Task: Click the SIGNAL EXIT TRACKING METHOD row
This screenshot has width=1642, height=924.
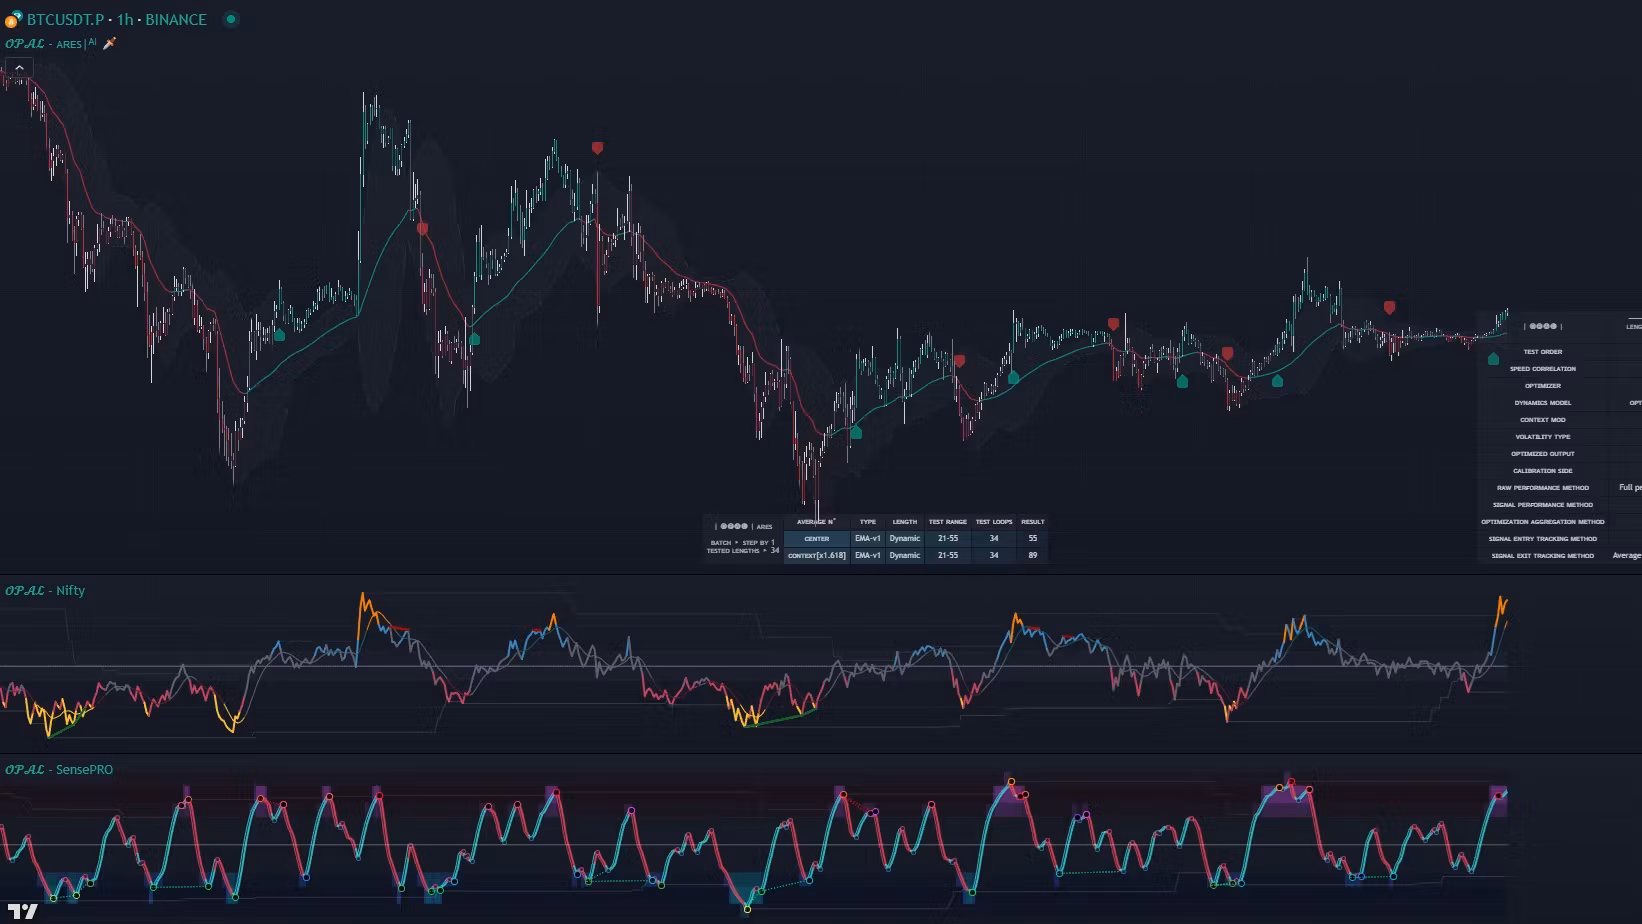Action: [1542, 556]
